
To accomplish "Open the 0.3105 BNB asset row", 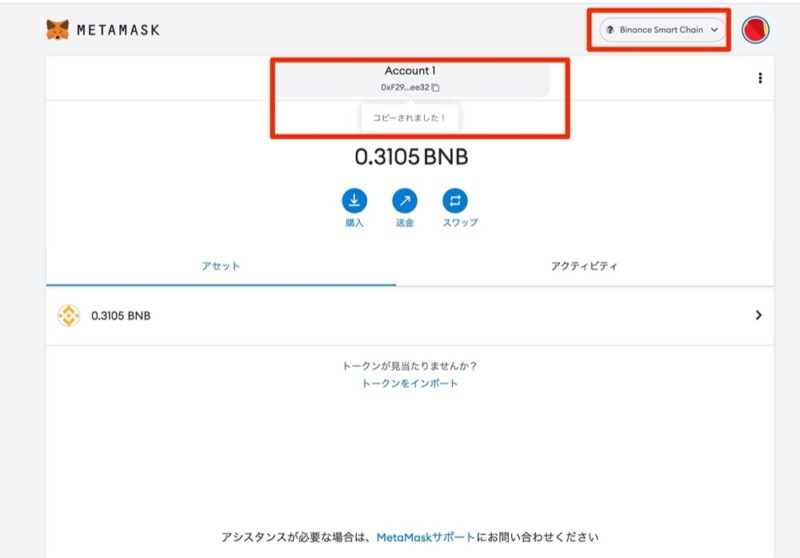I will tap(410, 316).
